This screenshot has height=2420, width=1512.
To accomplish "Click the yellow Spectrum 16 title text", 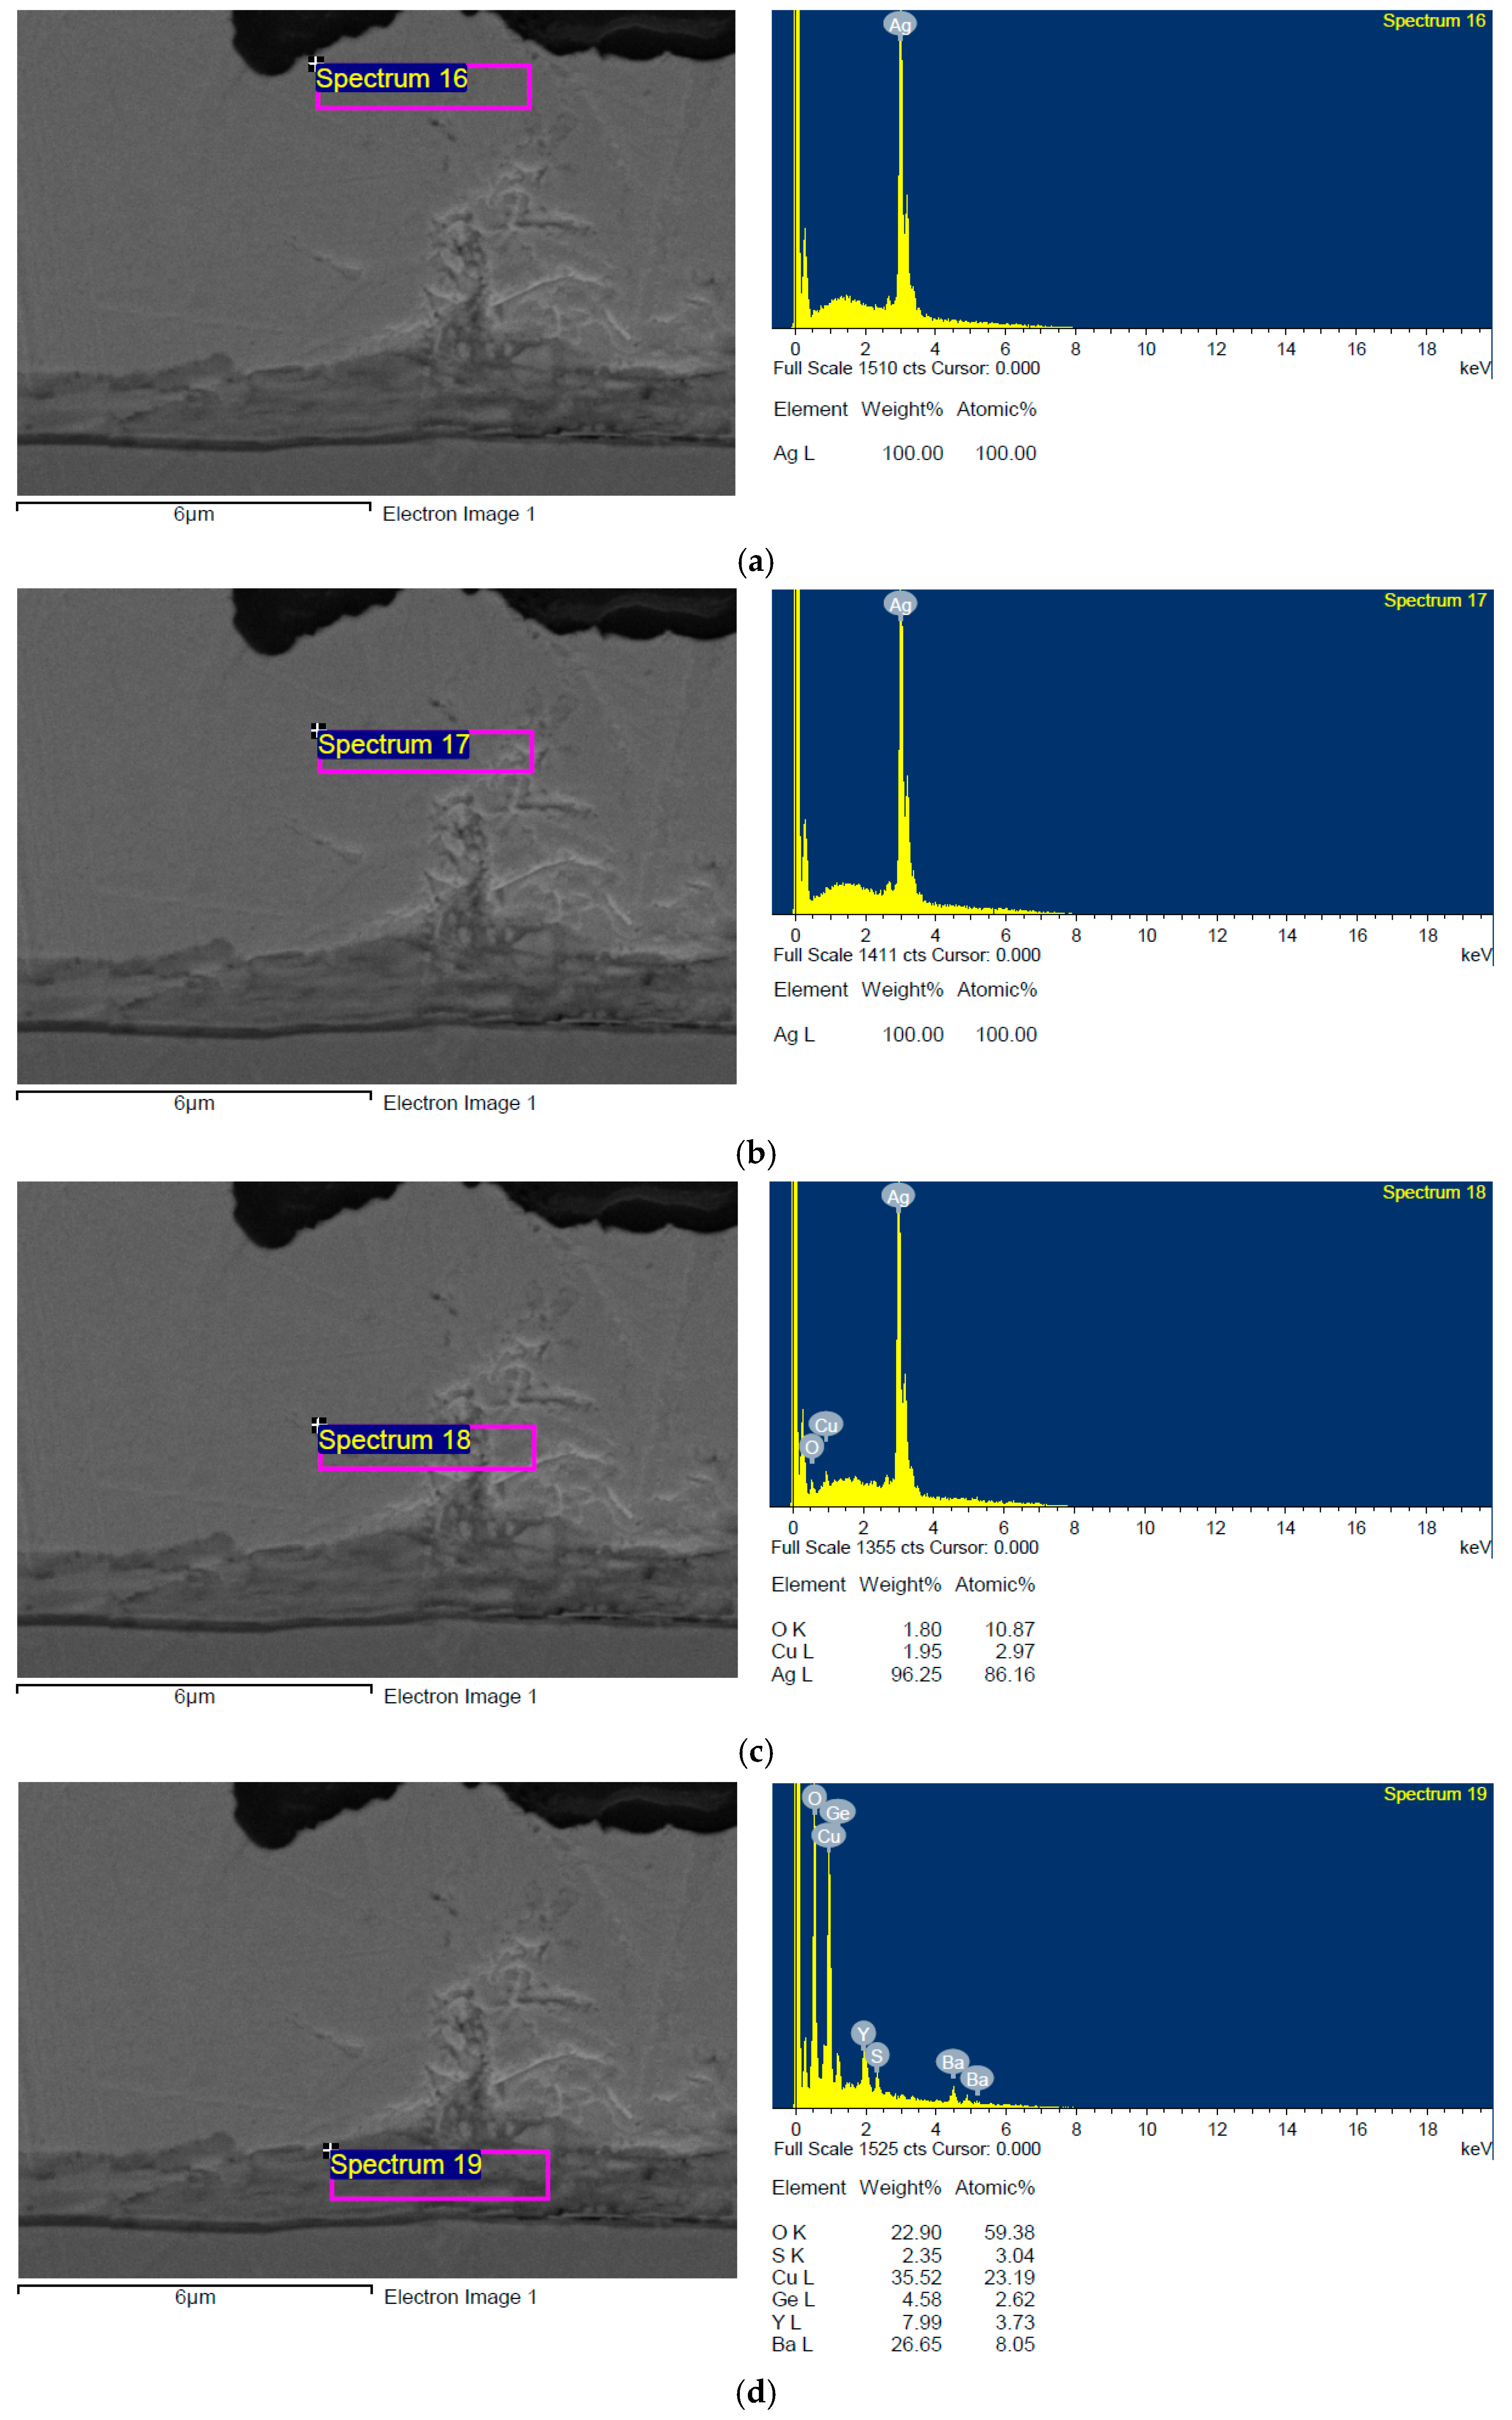I will (1433, 21).
